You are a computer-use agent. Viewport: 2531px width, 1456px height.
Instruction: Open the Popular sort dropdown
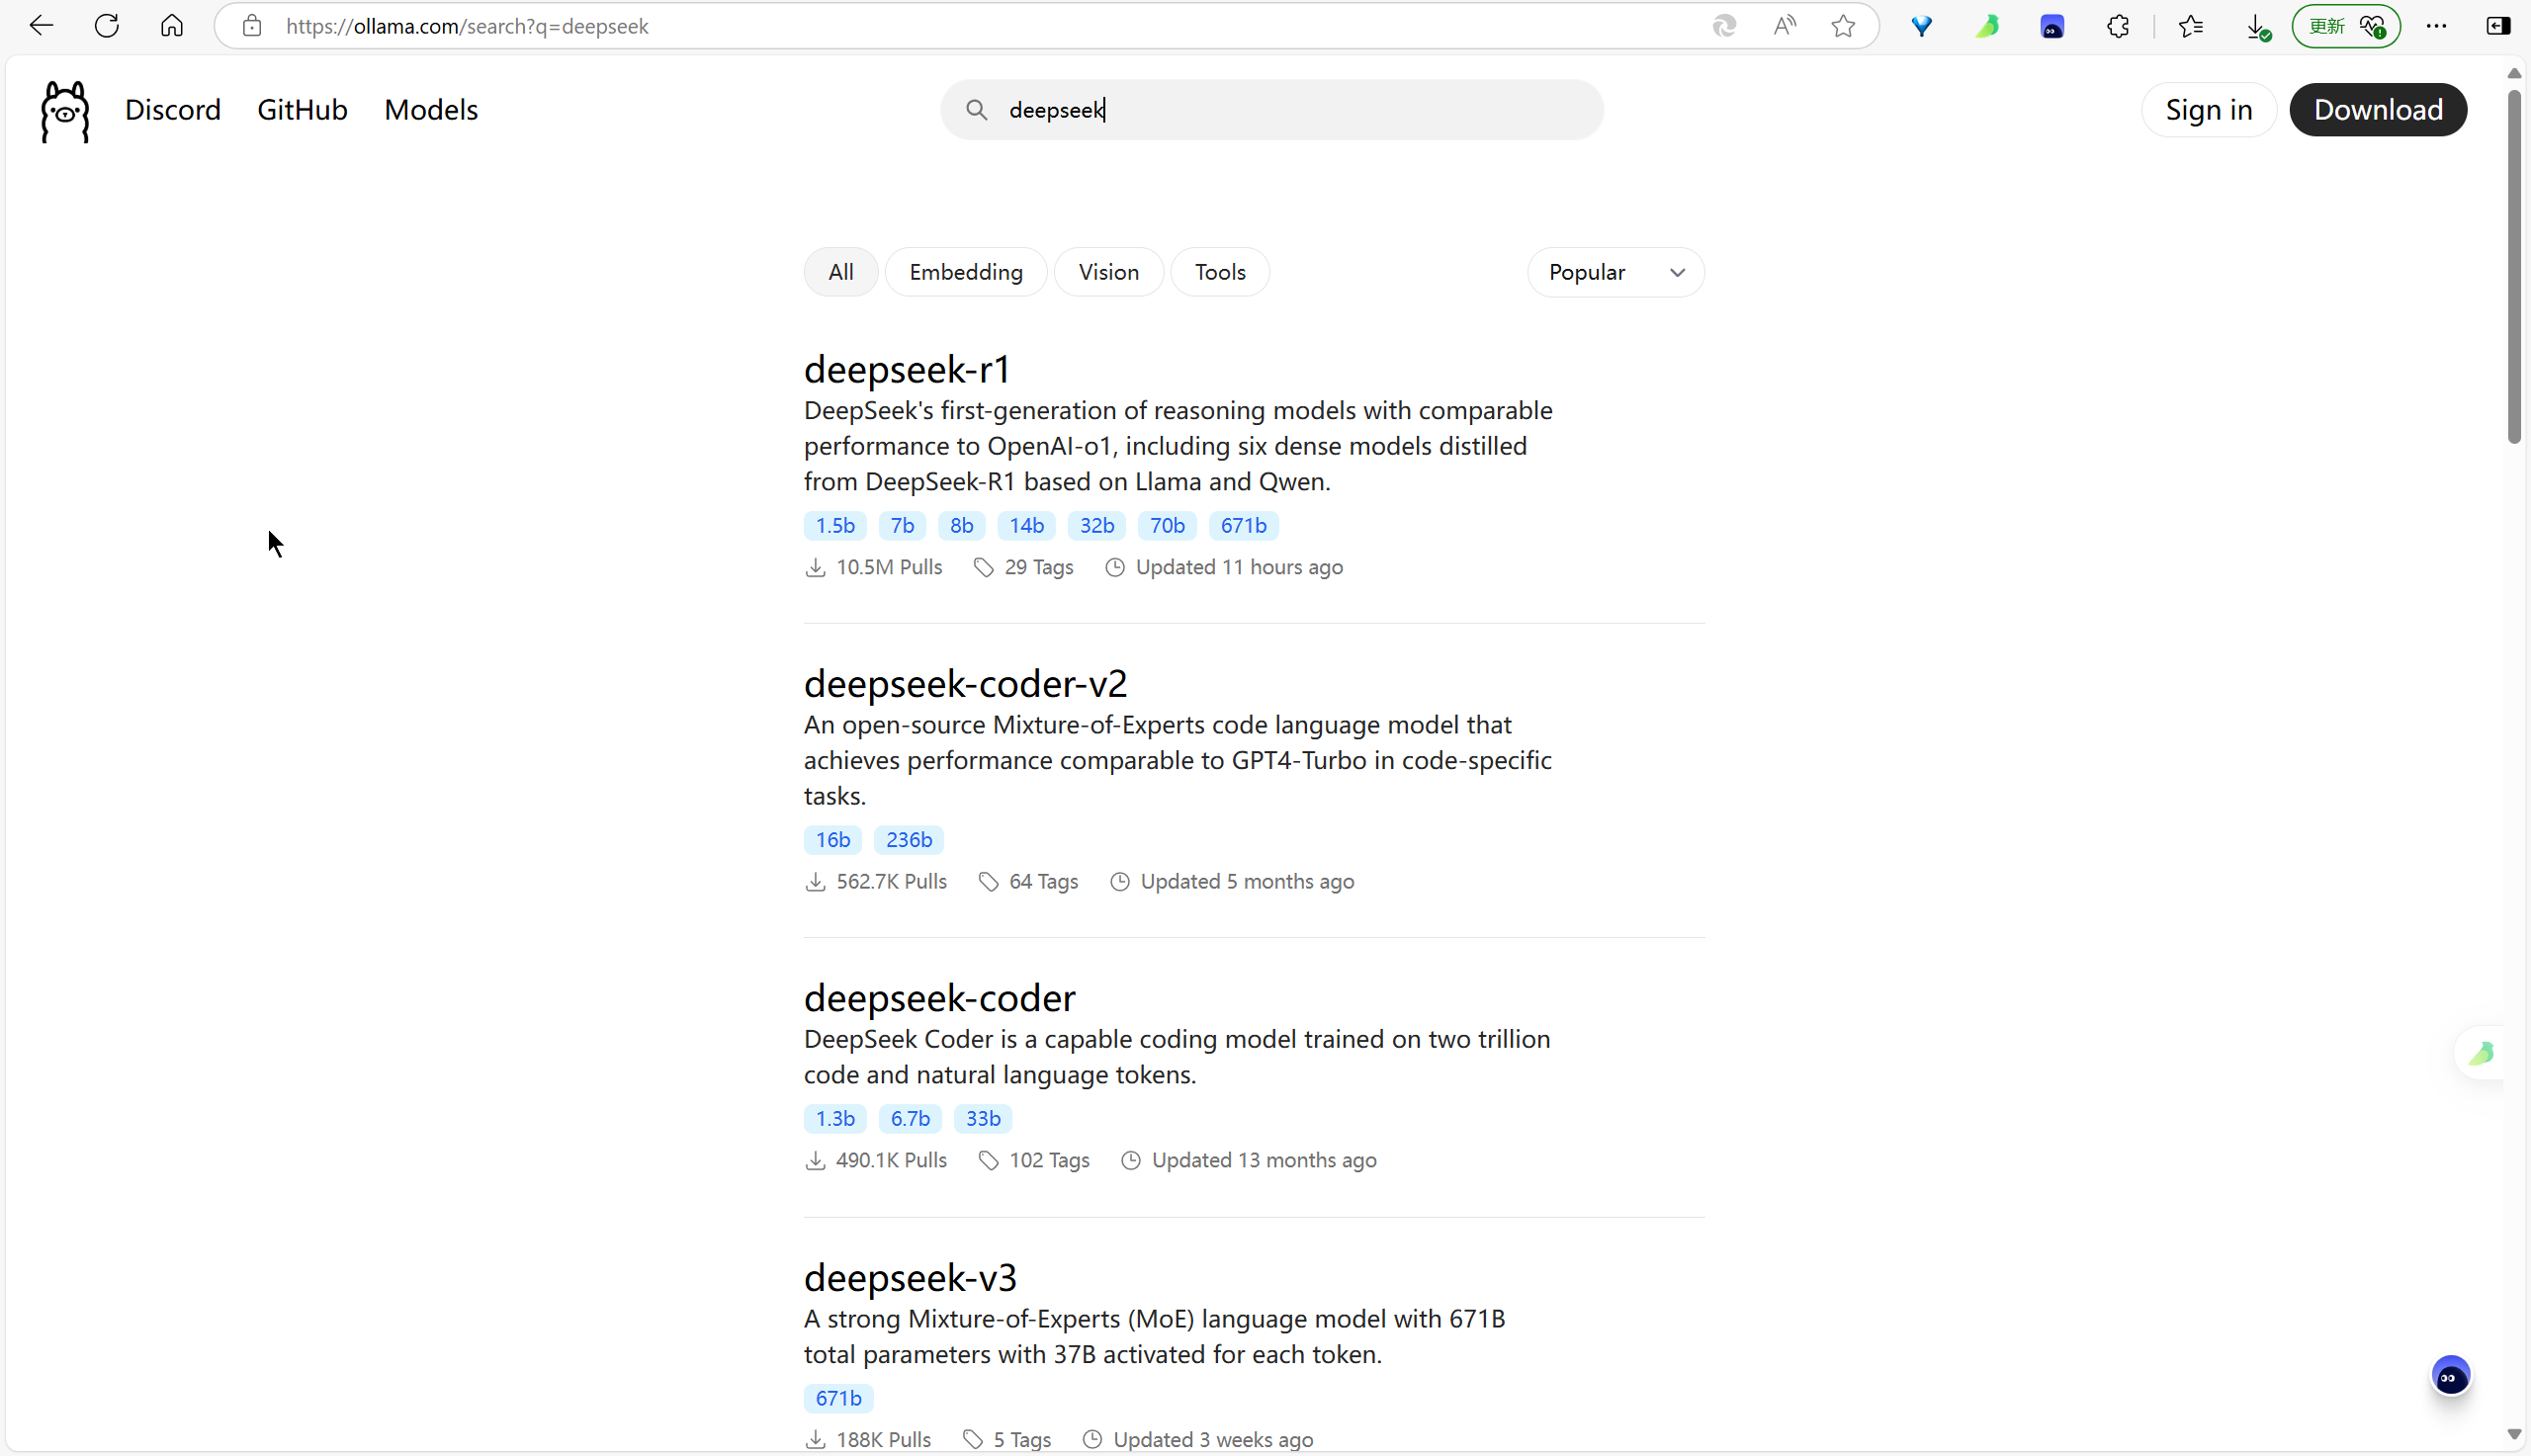click(x=1615, y=272)
